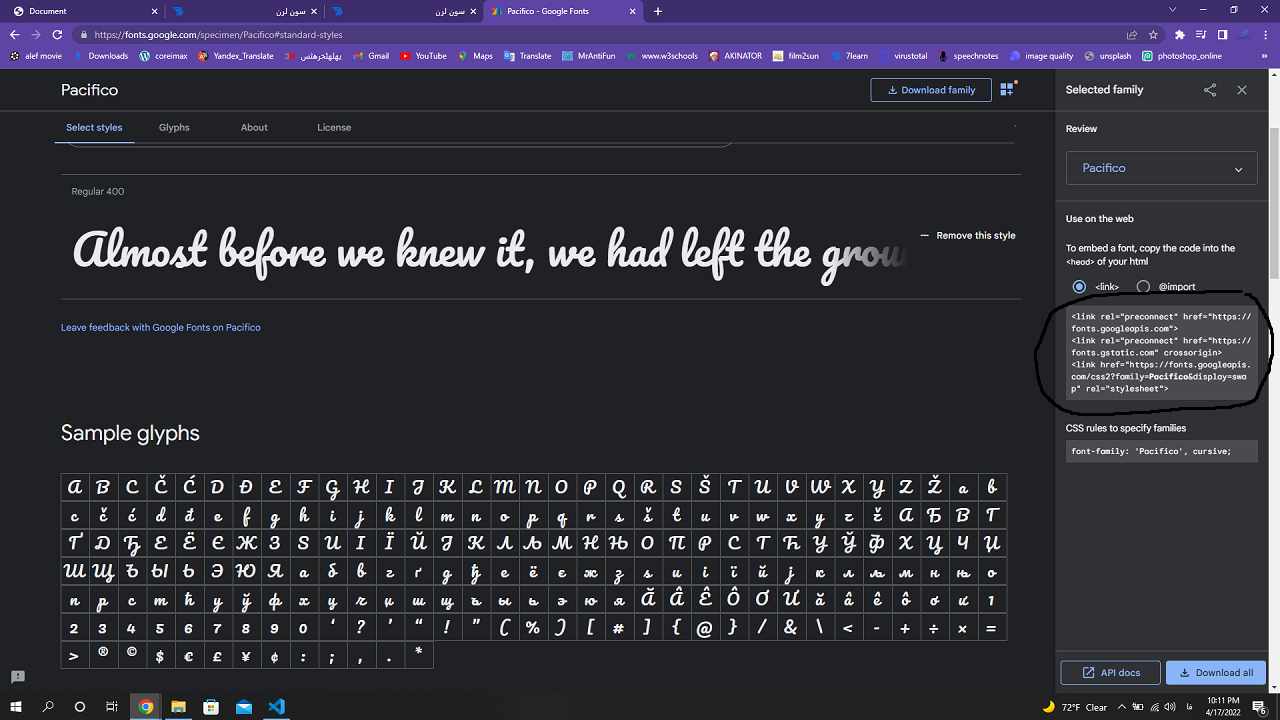The image size is (1280, 720).
Task: Activate the Pacifico - Google Fonts browser tab
Action: (x=563, y=11)
